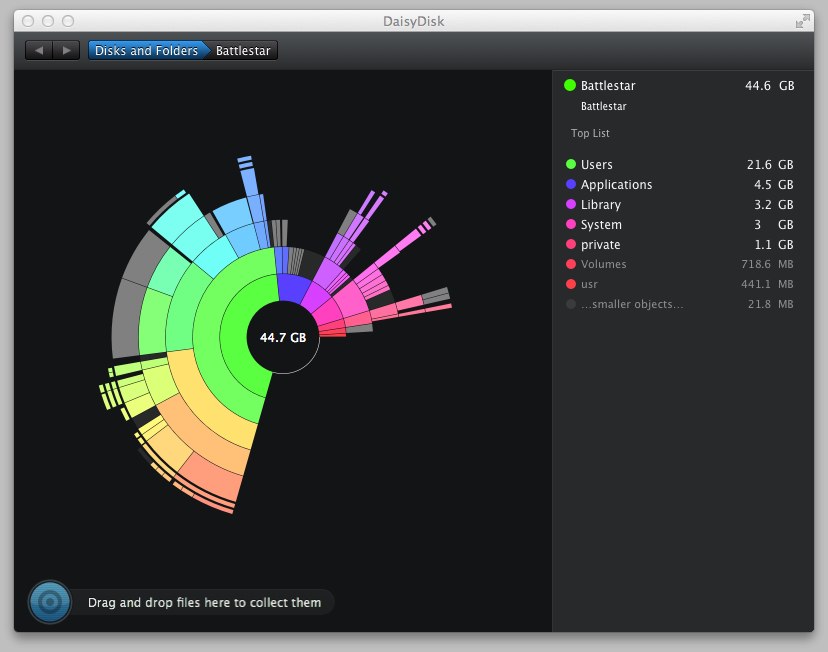
Task: Close the DaisyDisk window
Action: point(28,21)
